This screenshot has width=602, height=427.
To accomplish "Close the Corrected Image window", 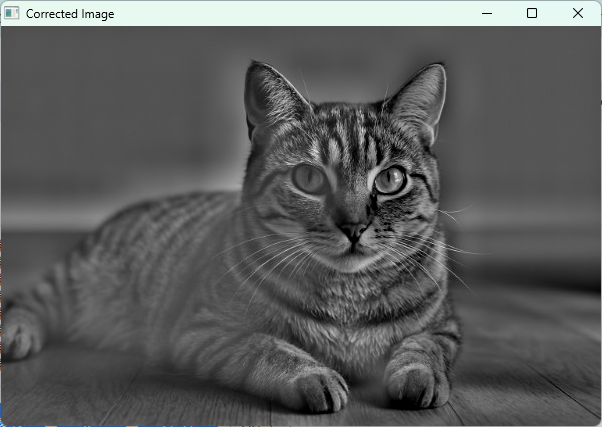I will [578, 13].
